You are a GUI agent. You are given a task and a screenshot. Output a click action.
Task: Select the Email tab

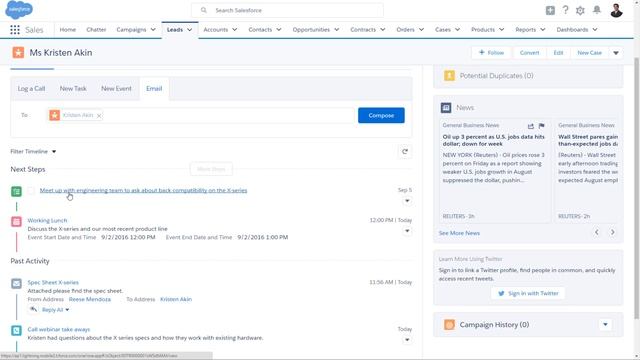coord(154,89)
